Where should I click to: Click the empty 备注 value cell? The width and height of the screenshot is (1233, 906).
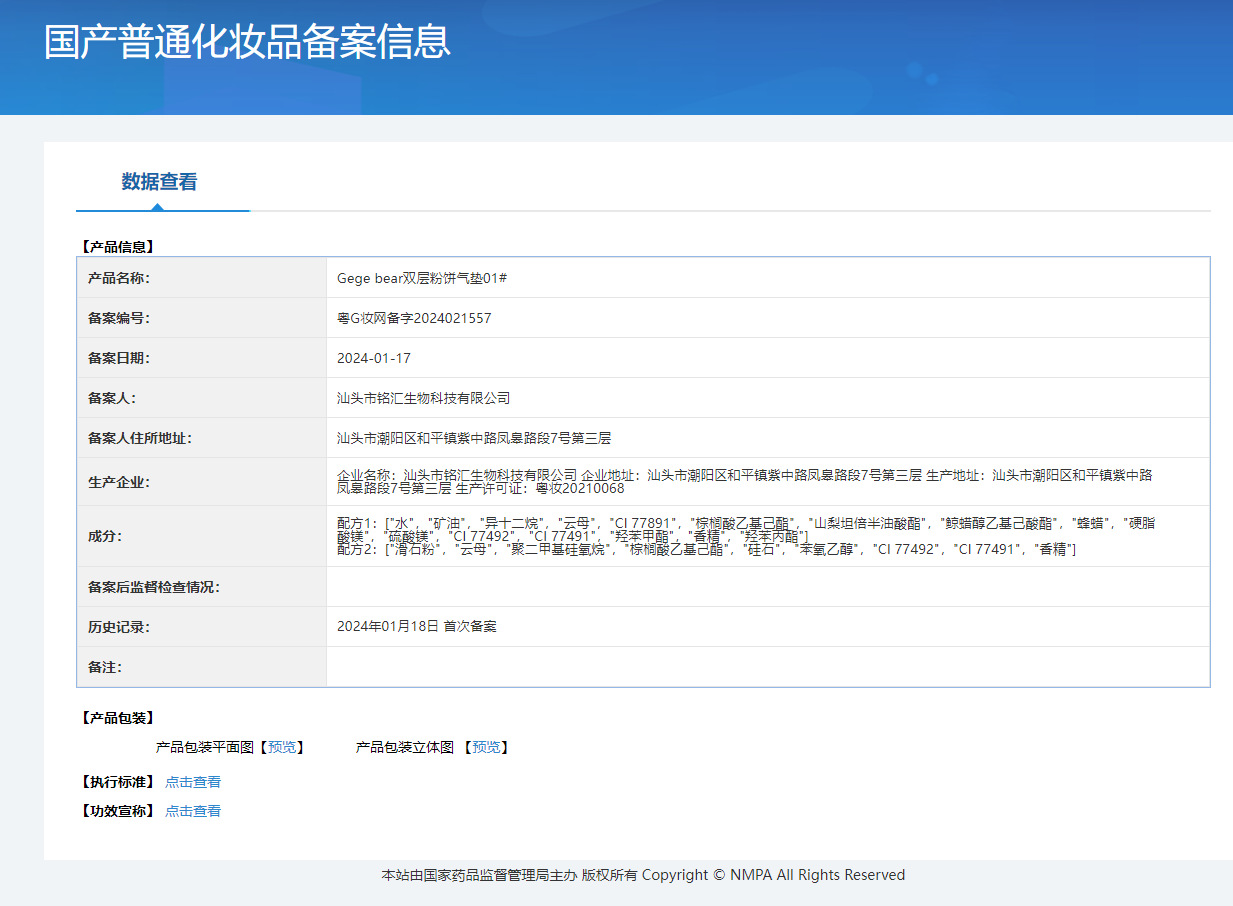click(x=767, y=667)
